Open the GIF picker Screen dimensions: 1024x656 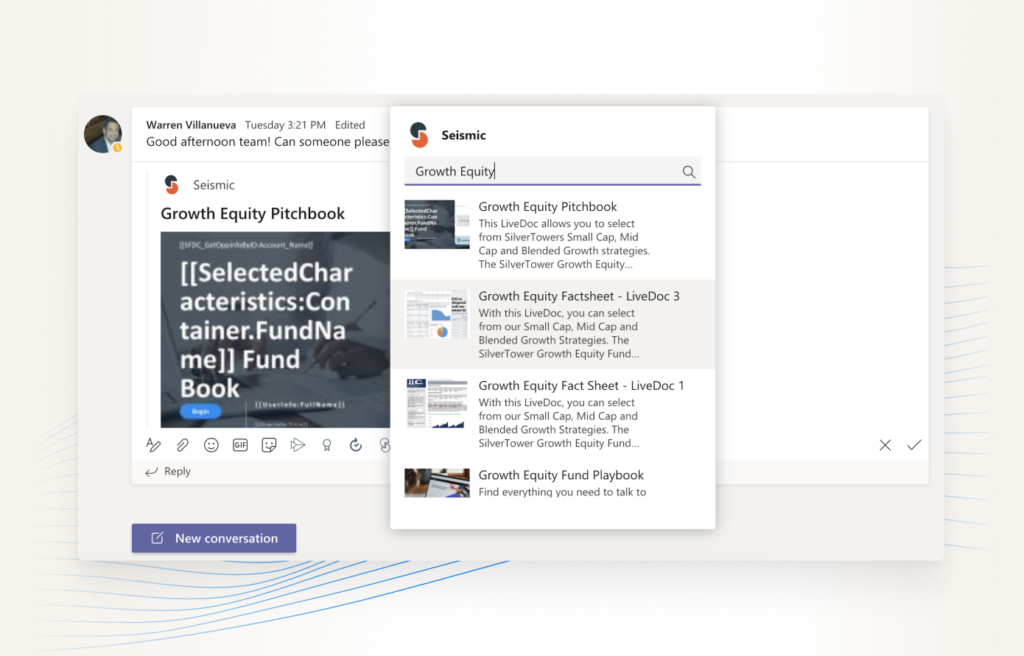pos(240,445)
